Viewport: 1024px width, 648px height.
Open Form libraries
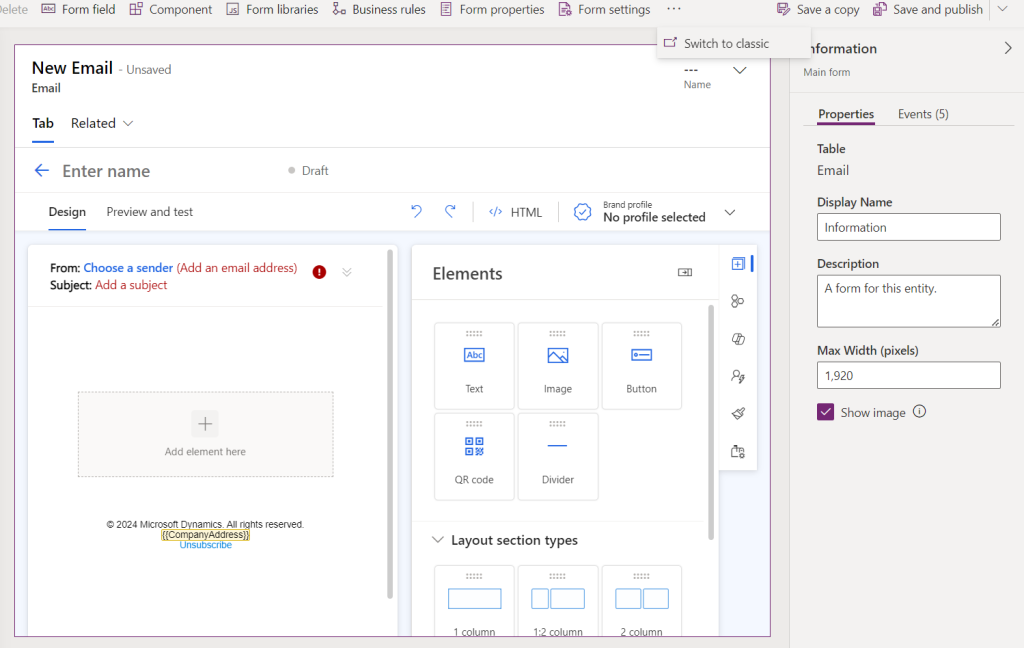pyautogui.click(x=272, y=9)
